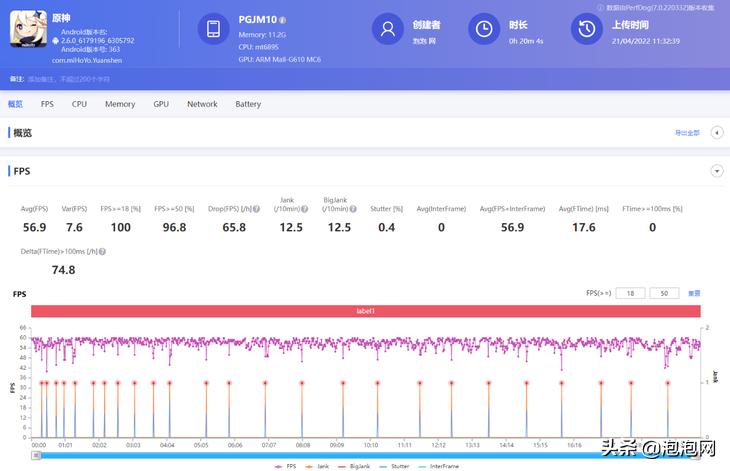Click the 重置 reset link
Screen dimensions: 730x471
tap(694, 293)
